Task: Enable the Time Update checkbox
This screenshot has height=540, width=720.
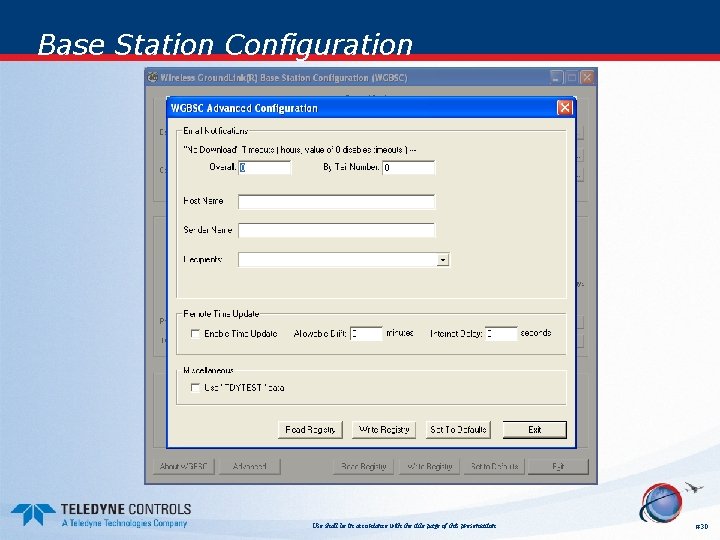Action: [195, 334]
